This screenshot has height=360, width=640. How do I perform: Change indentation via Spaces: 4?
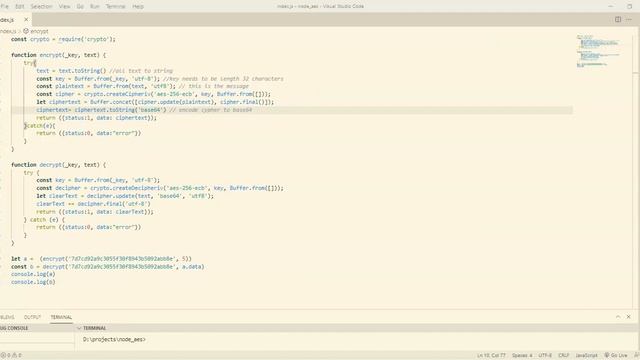tap(522, 356)
